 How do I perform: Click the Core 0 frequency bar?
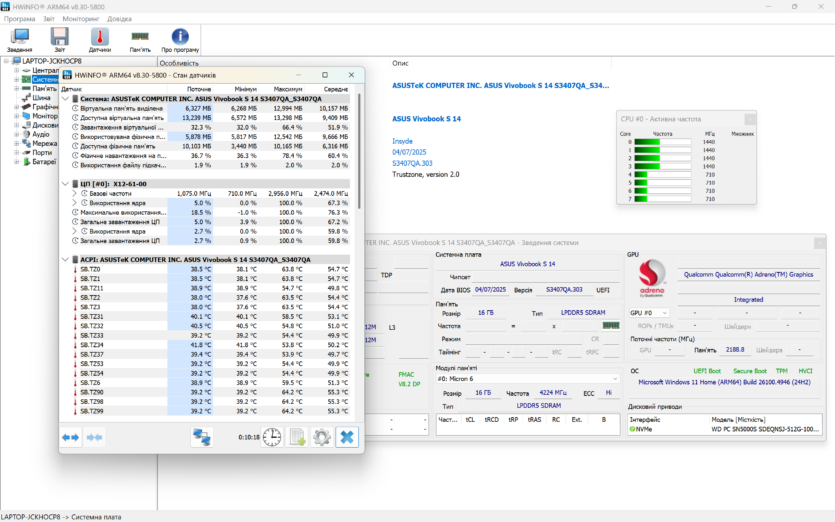[x=662, y=142]
